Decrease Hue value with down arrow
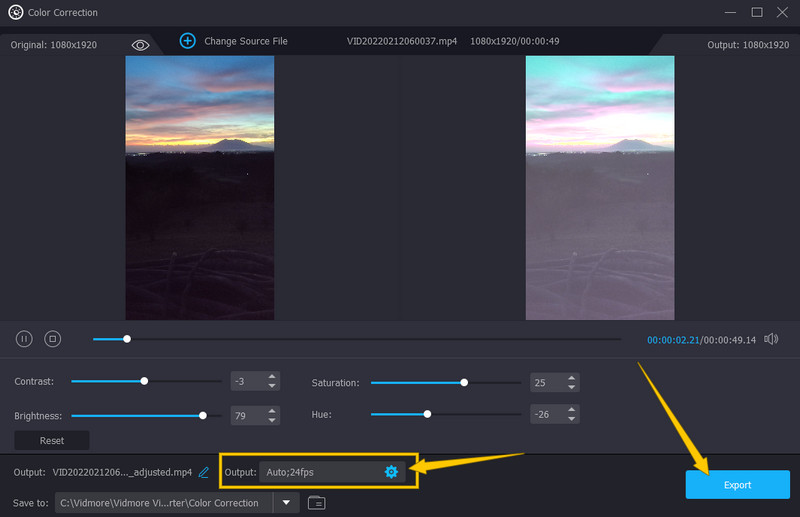Image resolution: width=800 pixels, height=517 pixels. [572, 419]
